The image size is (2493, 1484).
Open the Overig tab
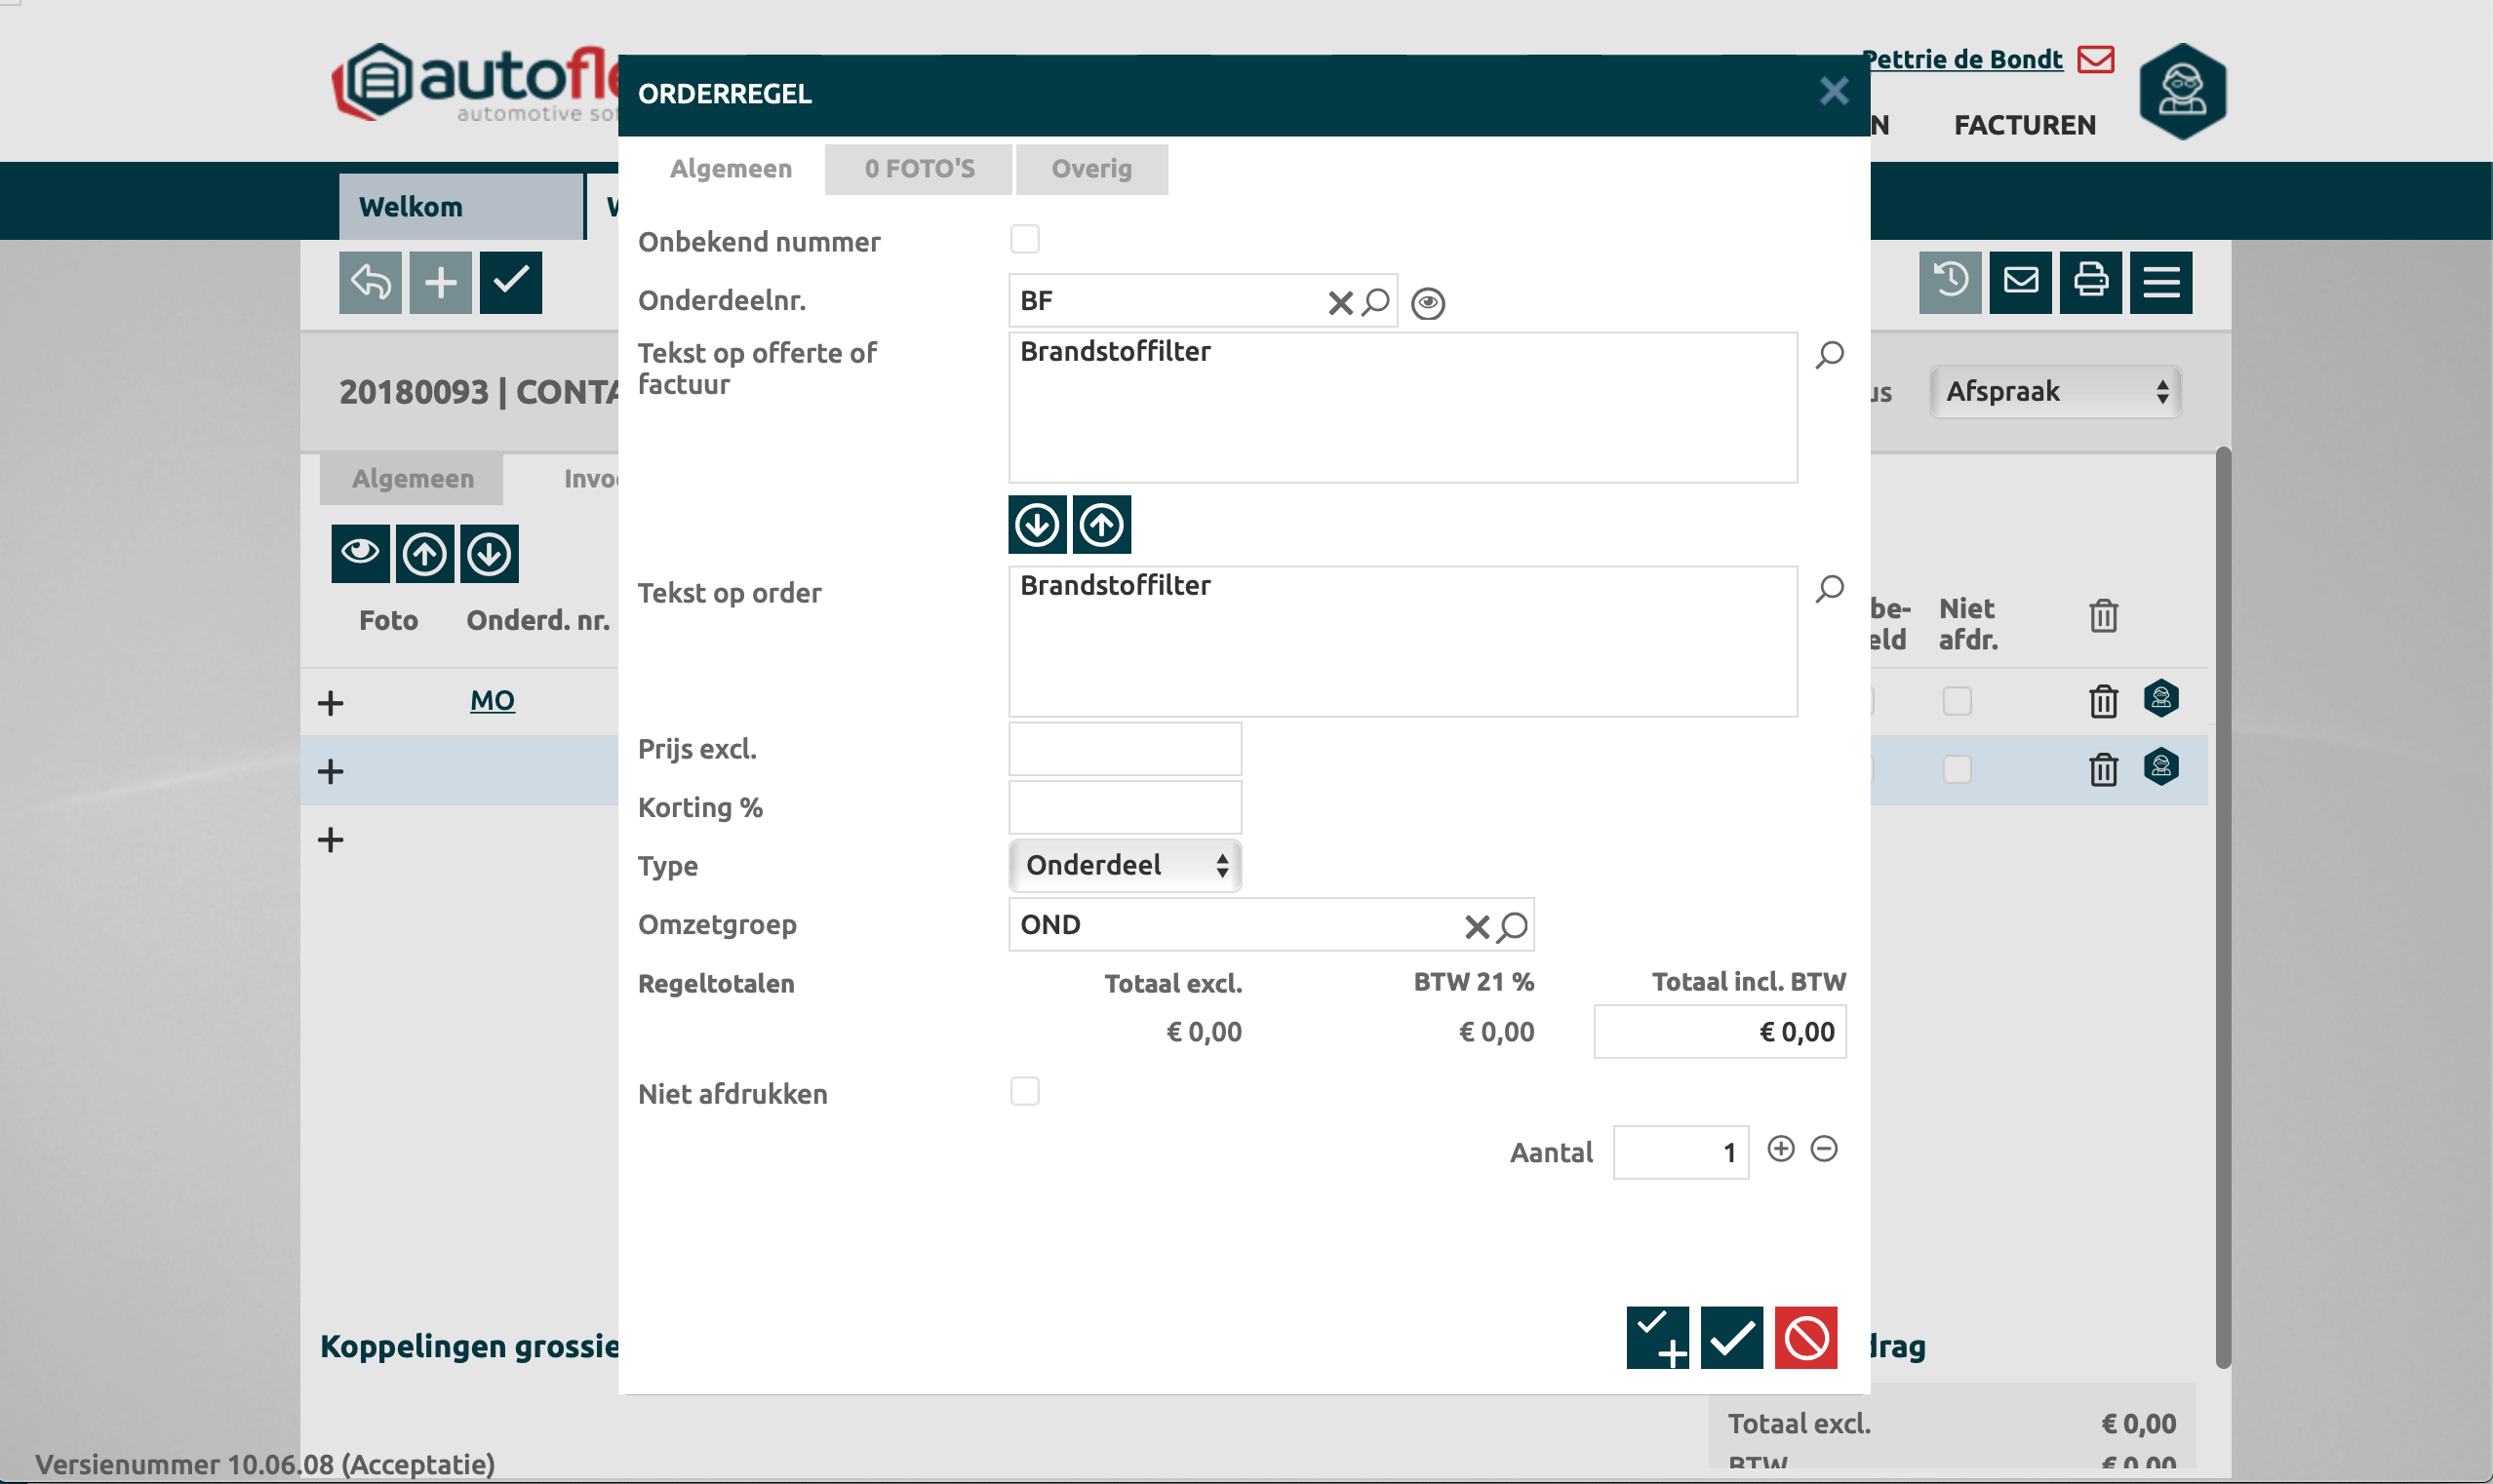click(x=1090, y=168)
